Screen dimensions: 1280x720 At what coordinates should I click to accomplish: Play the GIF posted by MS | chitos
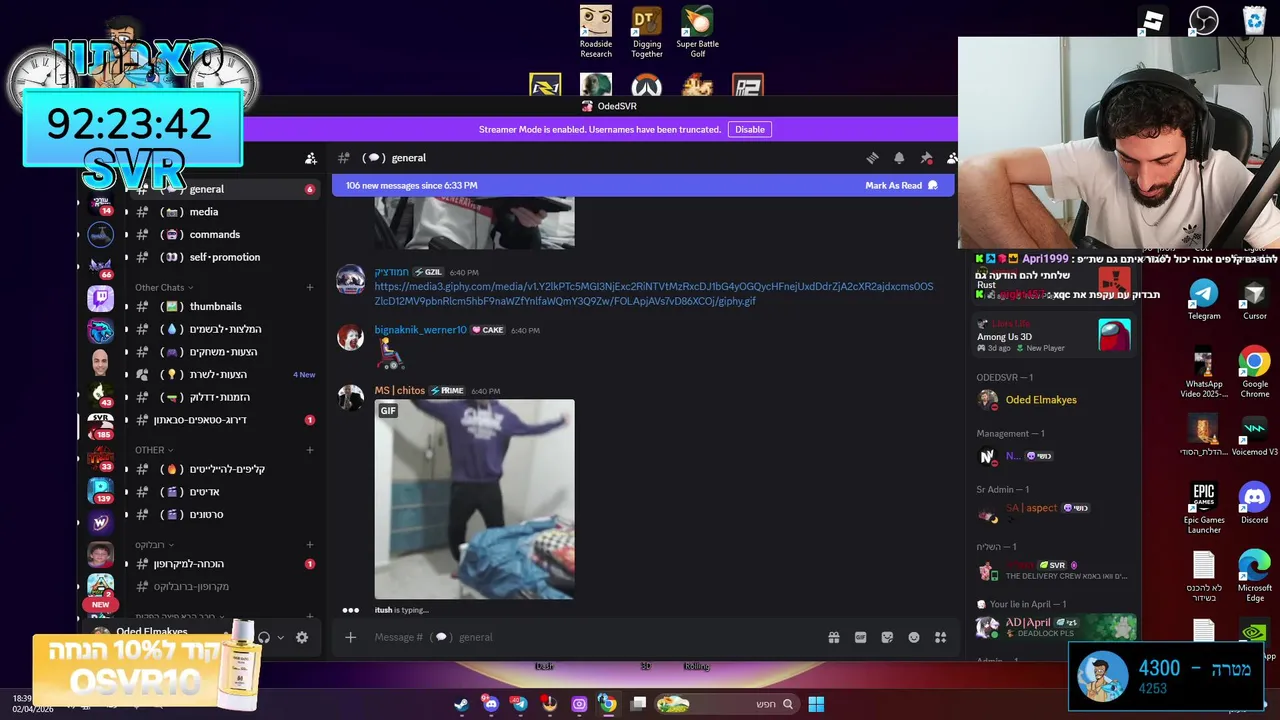(x=474, y=499)
